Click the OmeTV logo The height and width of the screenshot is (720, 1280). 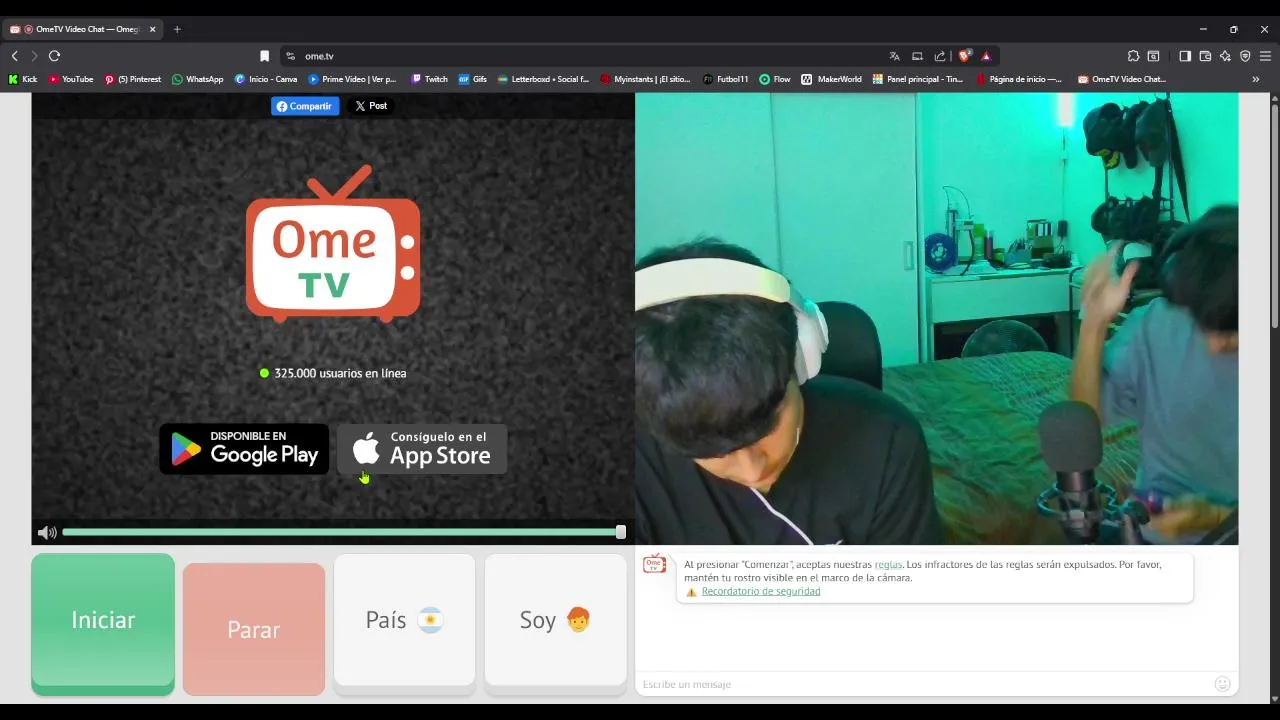click(333, 243)
